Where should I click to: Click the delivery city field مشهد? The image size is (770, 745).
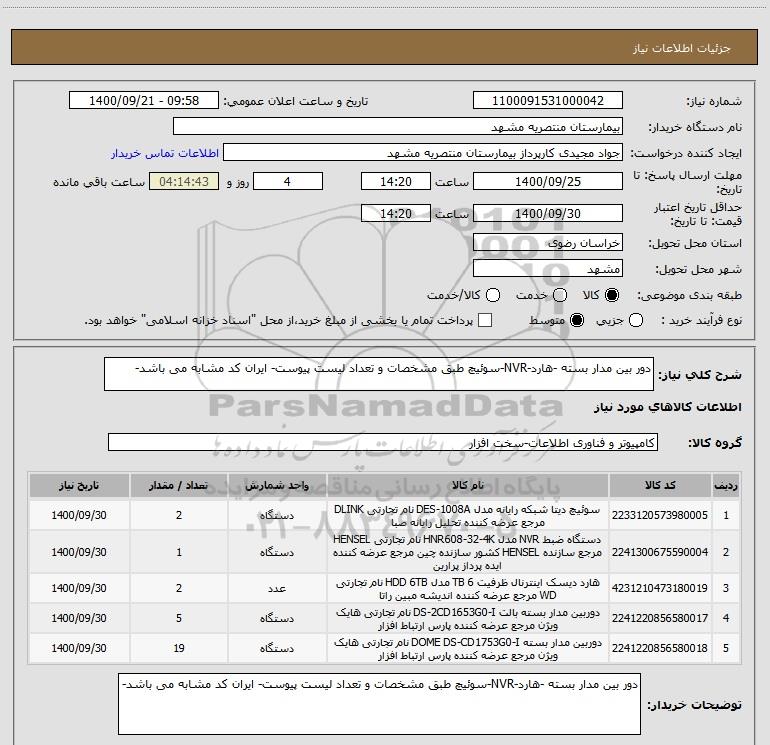[x=548, y=269]
